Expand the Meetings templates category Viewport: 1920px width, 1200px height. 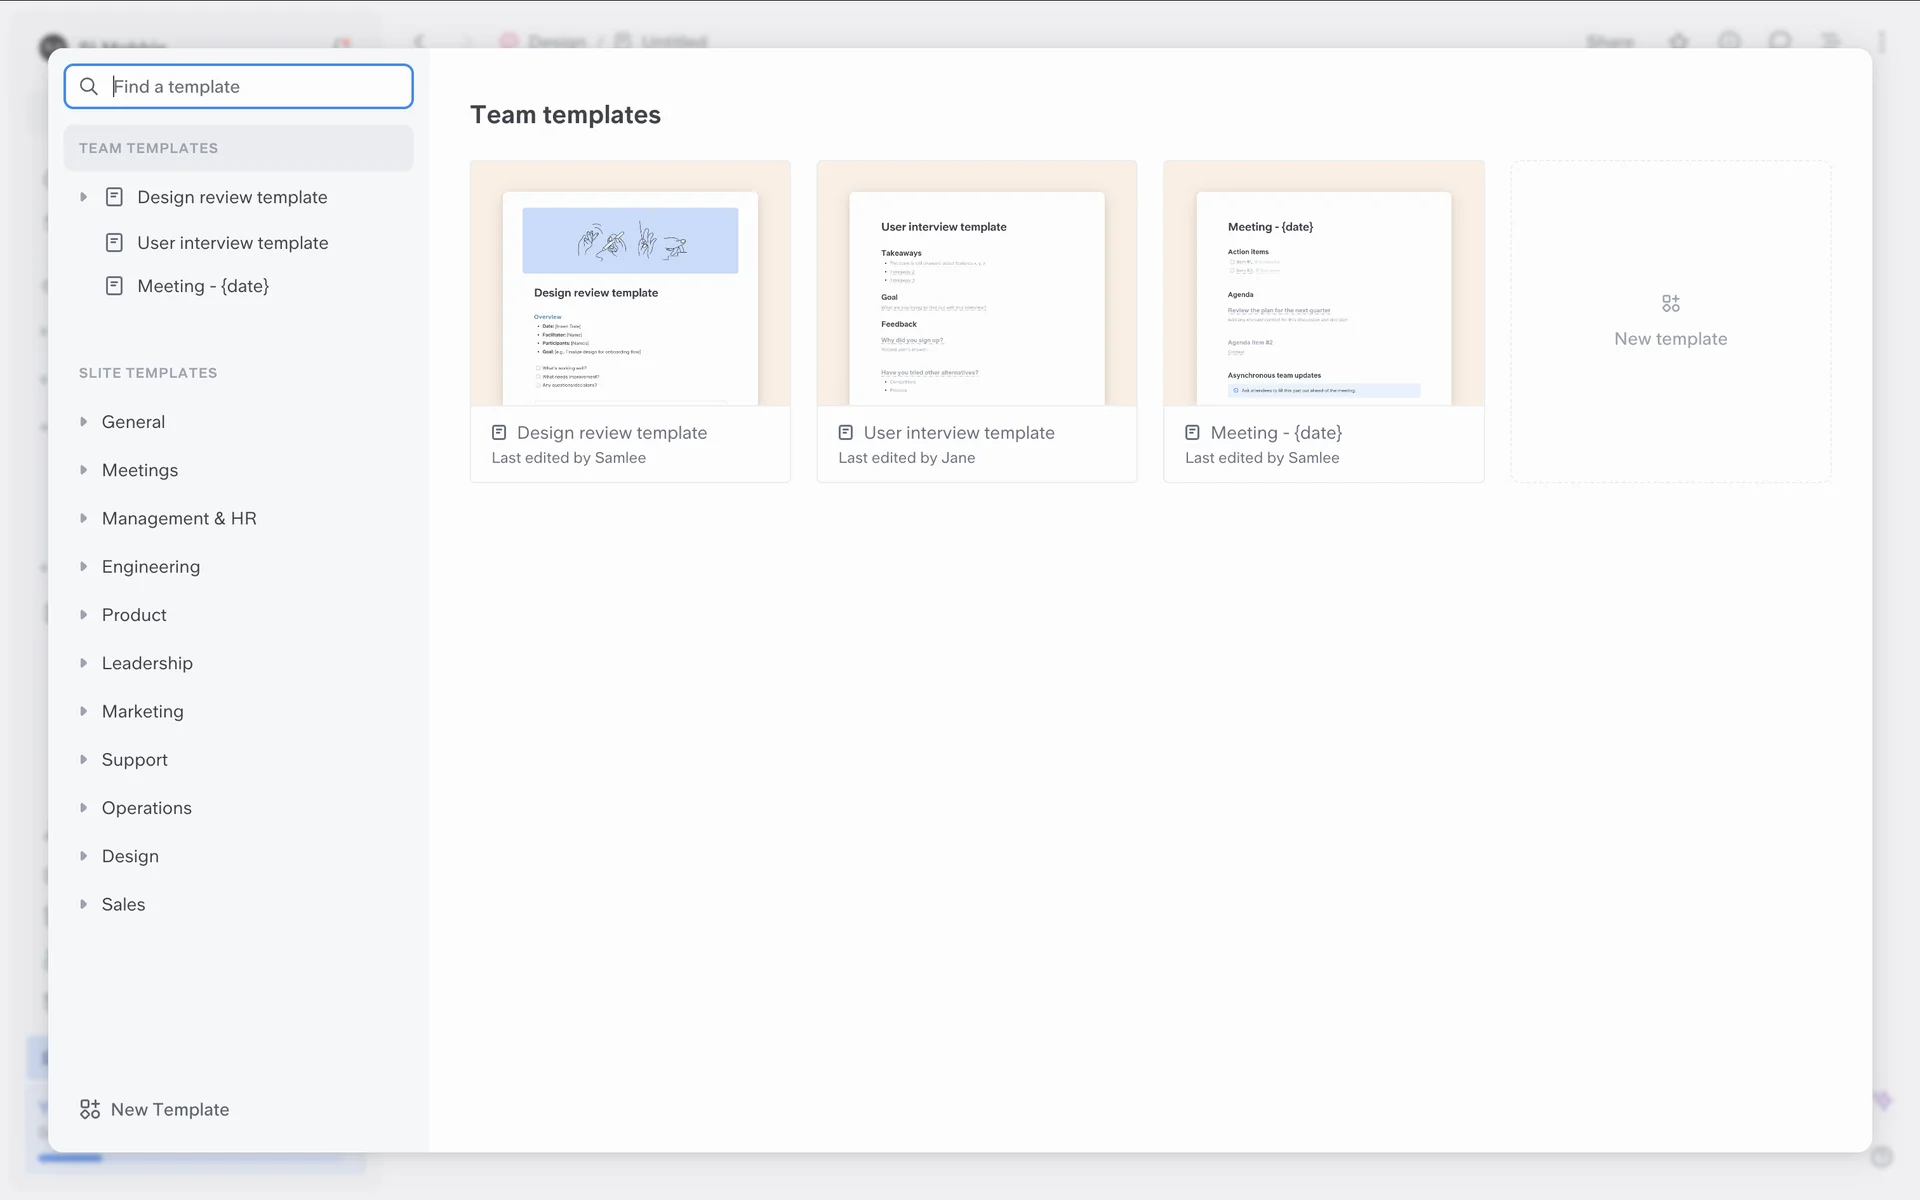point(84,470)
